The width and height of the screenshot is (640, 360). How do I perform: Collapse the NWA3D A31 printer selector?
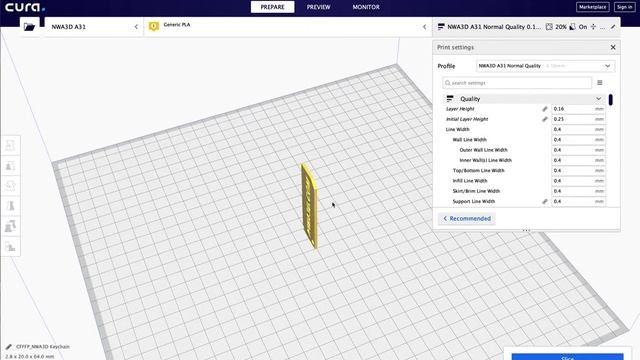136,27
